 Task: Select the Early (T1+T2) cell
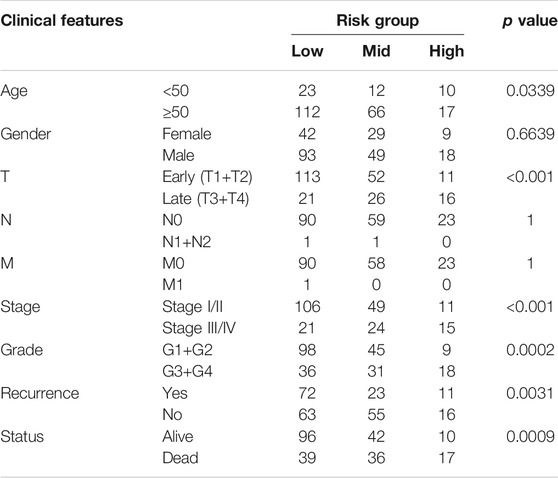pyautogui.click(x=207, y=177)
